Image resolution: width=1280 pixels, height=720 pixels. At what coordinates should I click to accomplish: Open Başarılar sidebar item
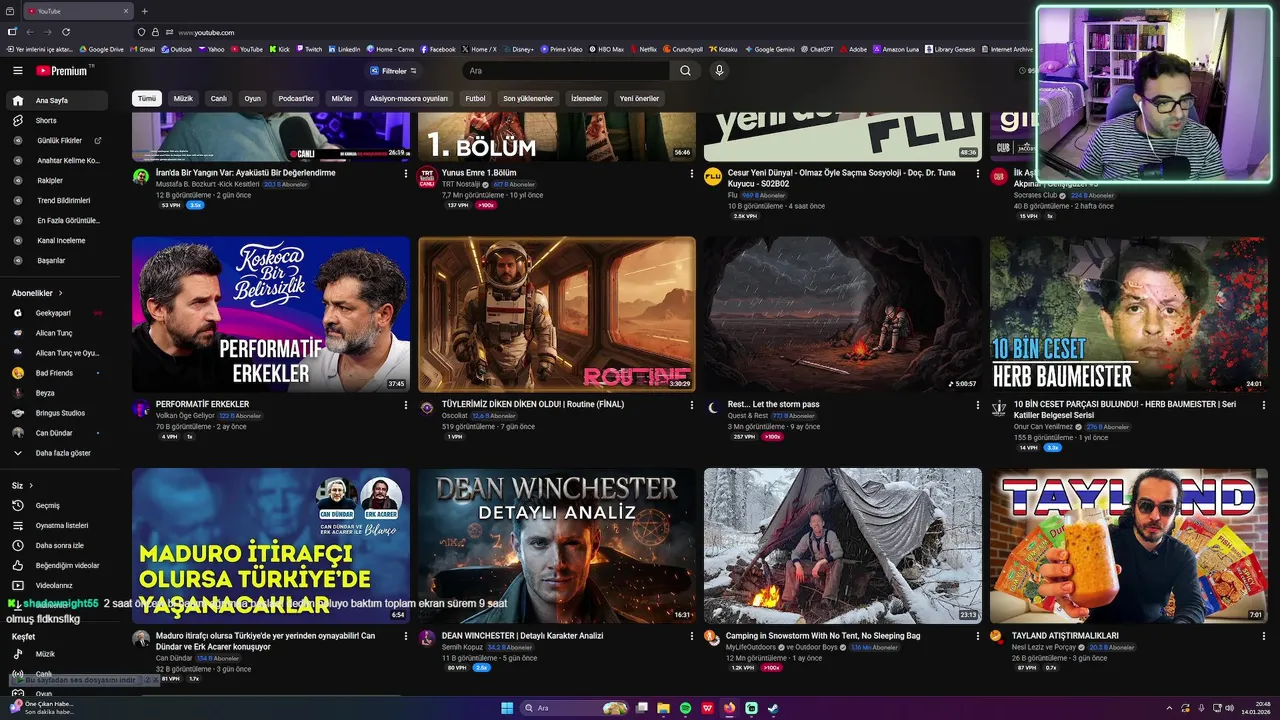(56, 260)
